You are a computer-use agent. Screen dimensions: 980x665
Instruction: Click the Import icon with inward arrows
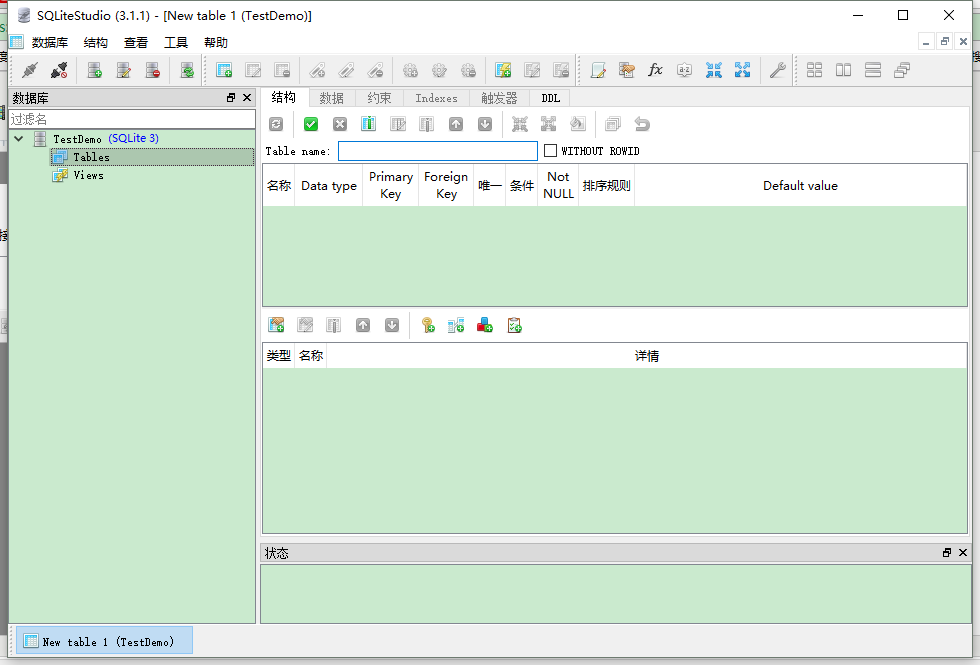point(714,70)
